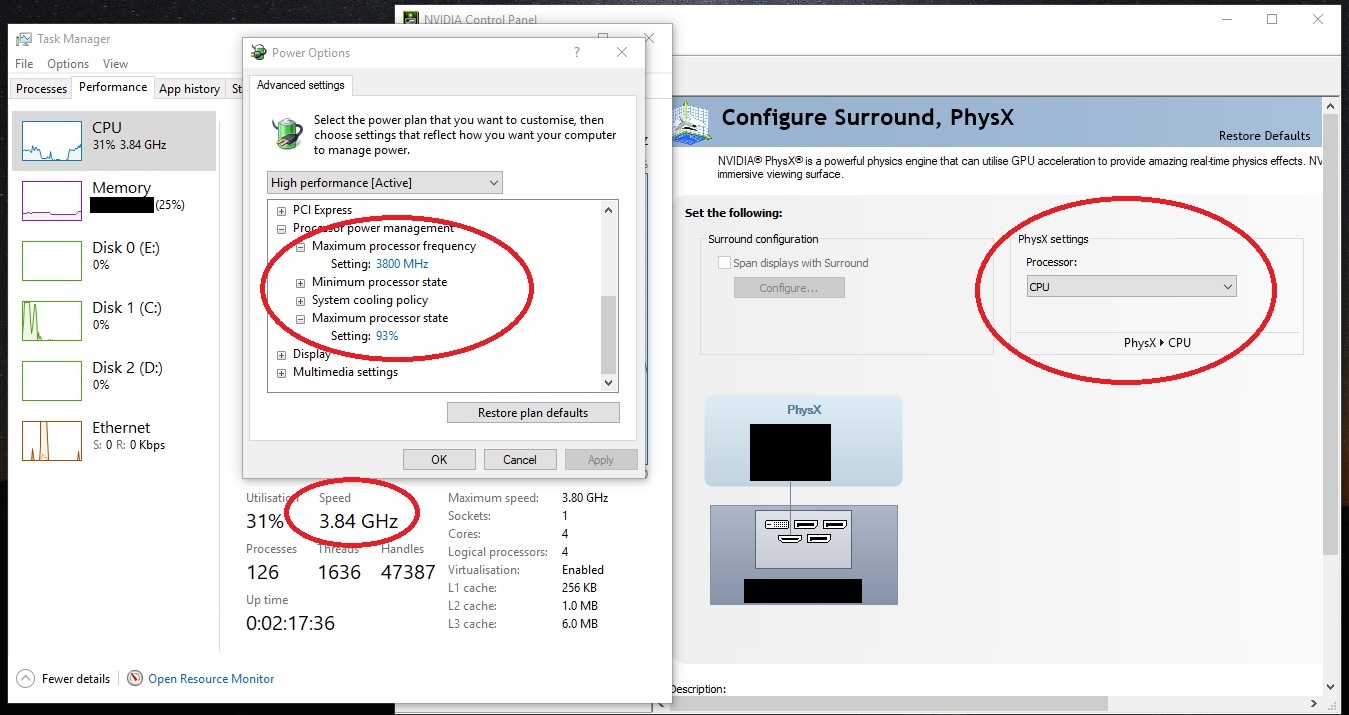Screen dimensions: 1349x715
Task: Open Resource Monitor link
Action: point(211,679)
